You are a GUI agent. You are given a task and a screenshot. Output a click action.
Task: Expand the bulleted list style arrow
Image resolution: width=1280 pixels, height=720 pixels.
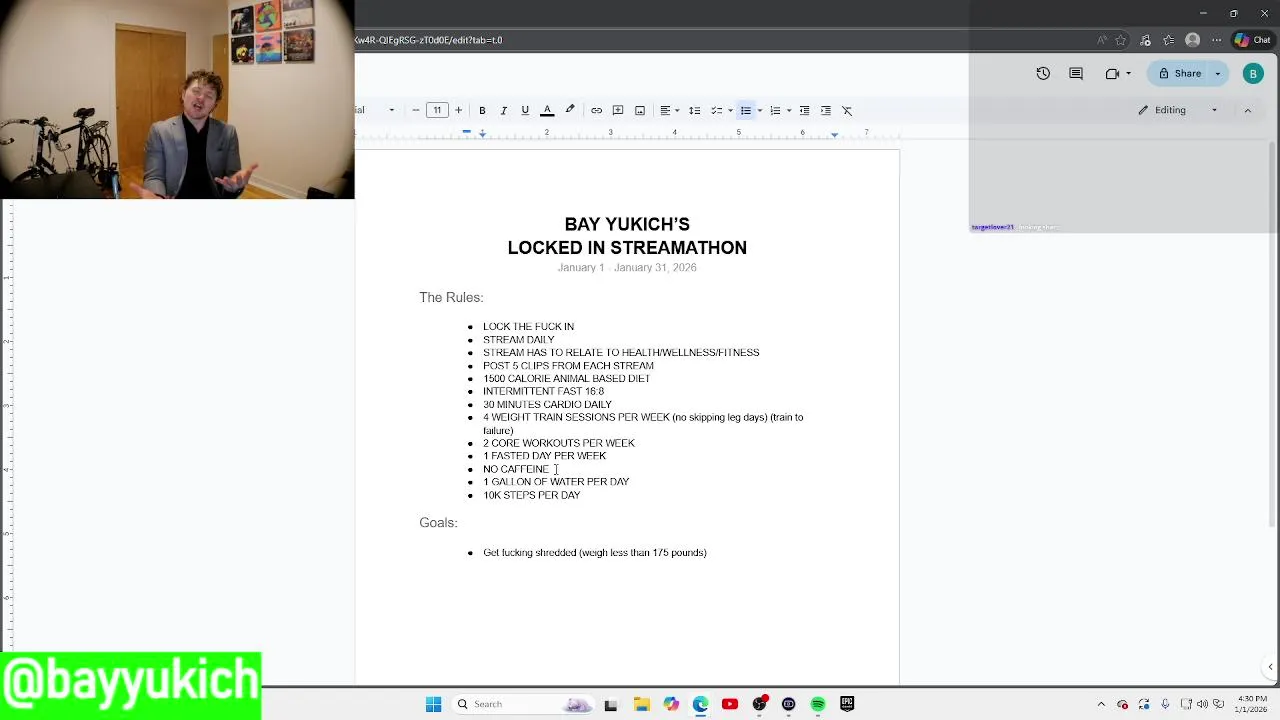click(x=759, y=110)
